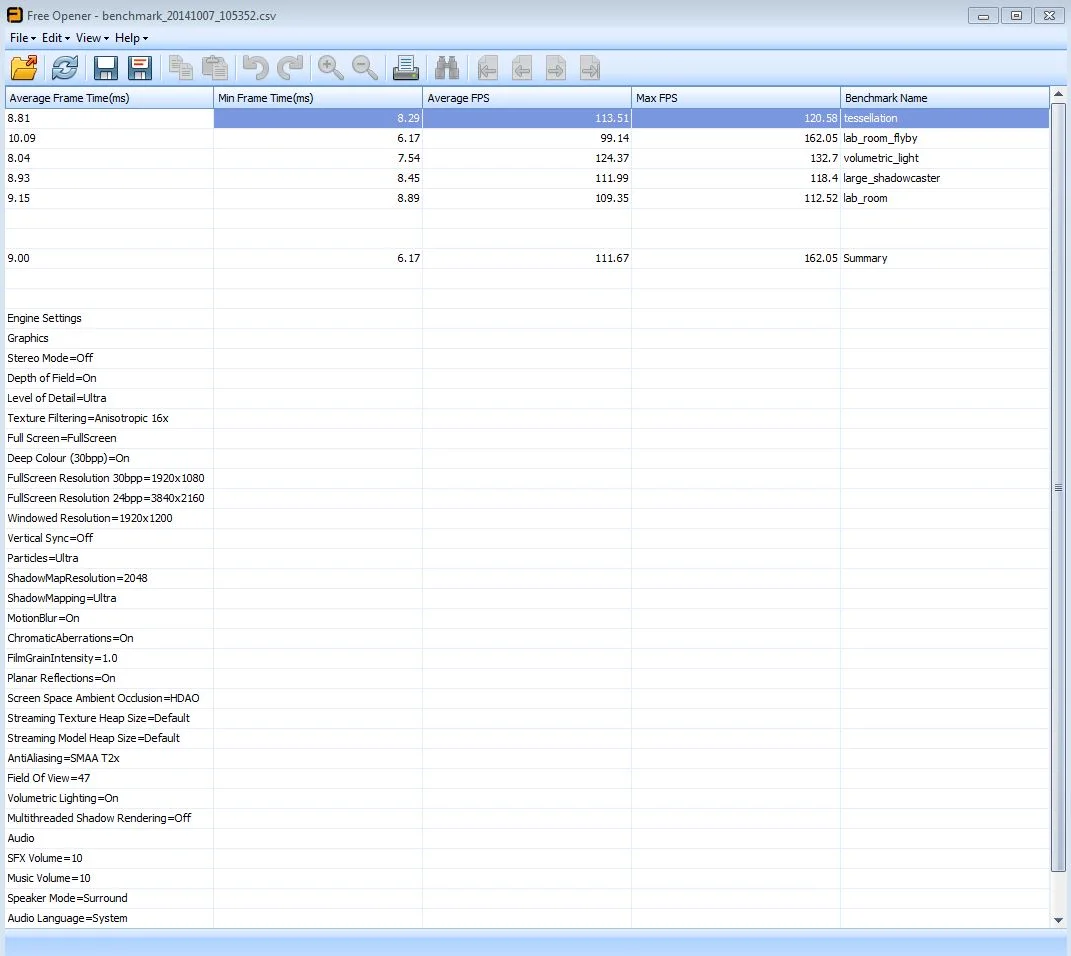Click the Min Frame Time(ms) column header
The image size is (1071, 956).
pos(318,98)
